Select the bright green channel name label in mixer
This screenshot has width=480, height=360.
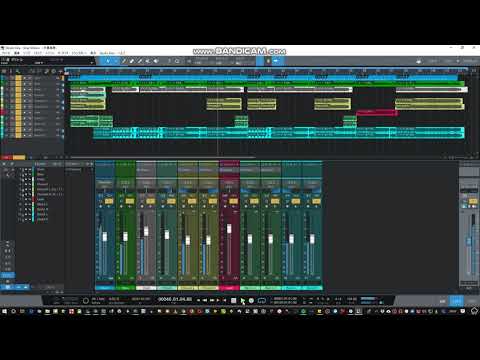click(125, 288)
